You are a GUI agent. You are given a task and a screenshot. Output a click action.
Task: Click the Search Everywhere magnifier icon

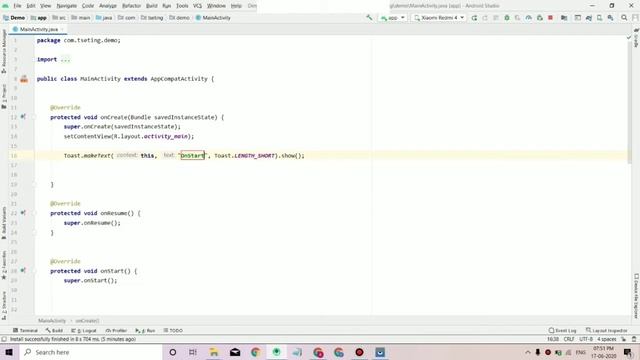coord(624,18)
